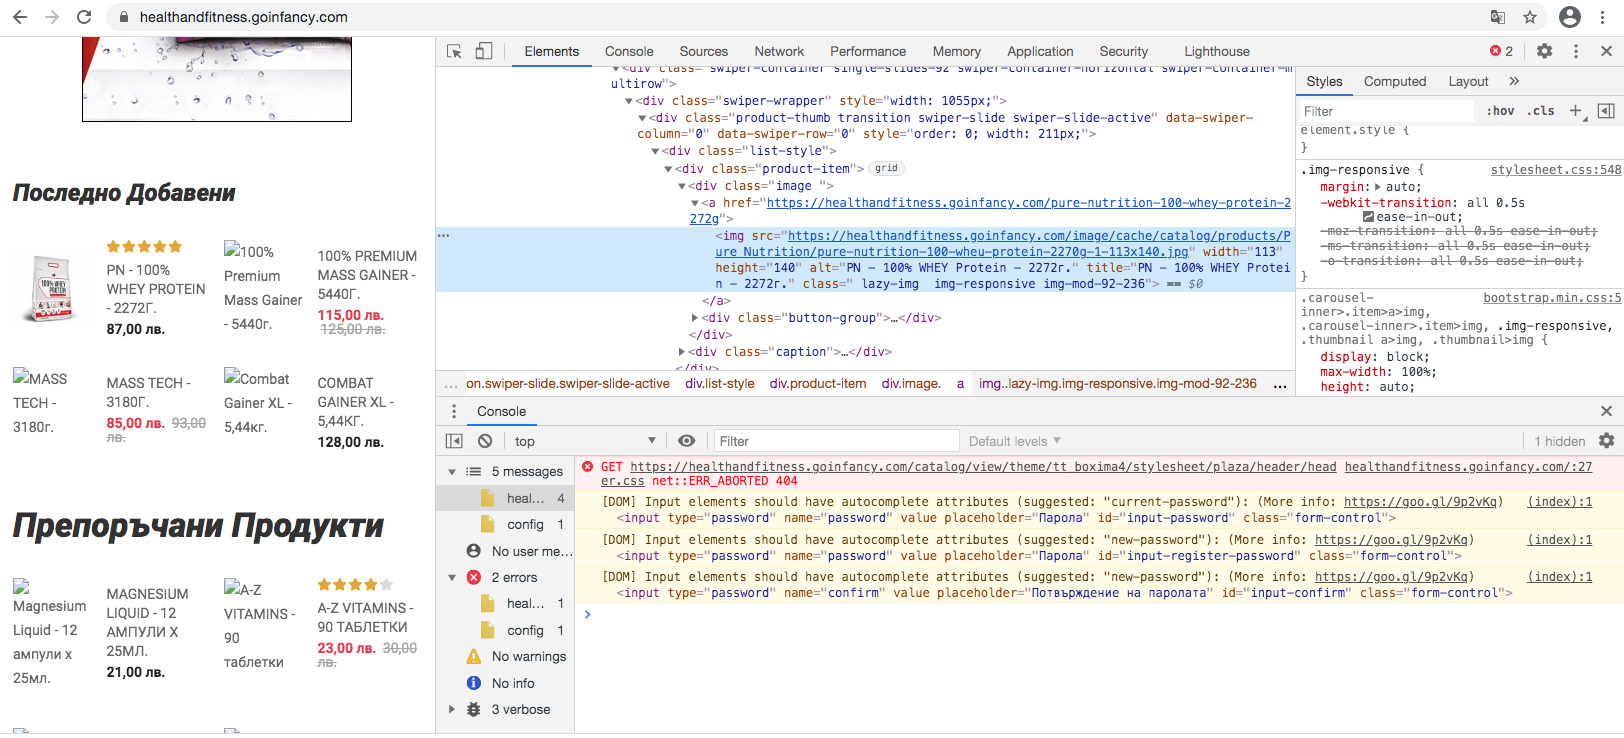Open the Console drawer three-dot menu
1624x738 pixels.
[x=454, y=411]
